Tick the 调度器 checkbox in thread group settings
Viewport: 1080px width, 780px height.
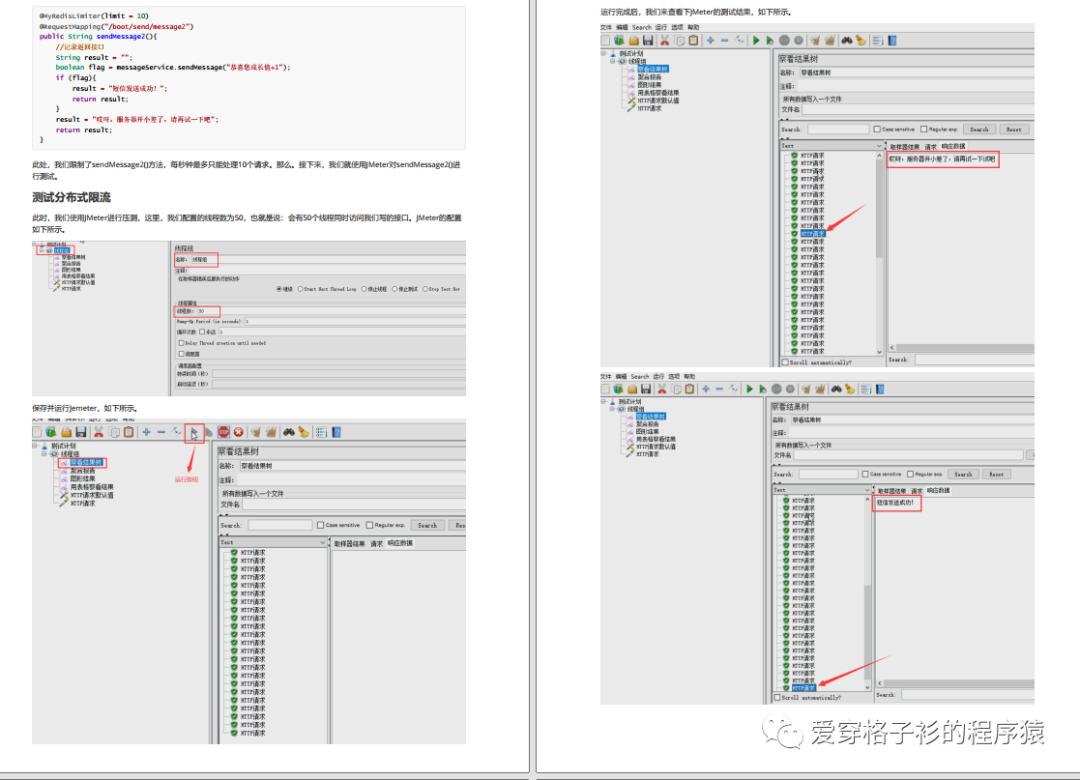[182, 353]
